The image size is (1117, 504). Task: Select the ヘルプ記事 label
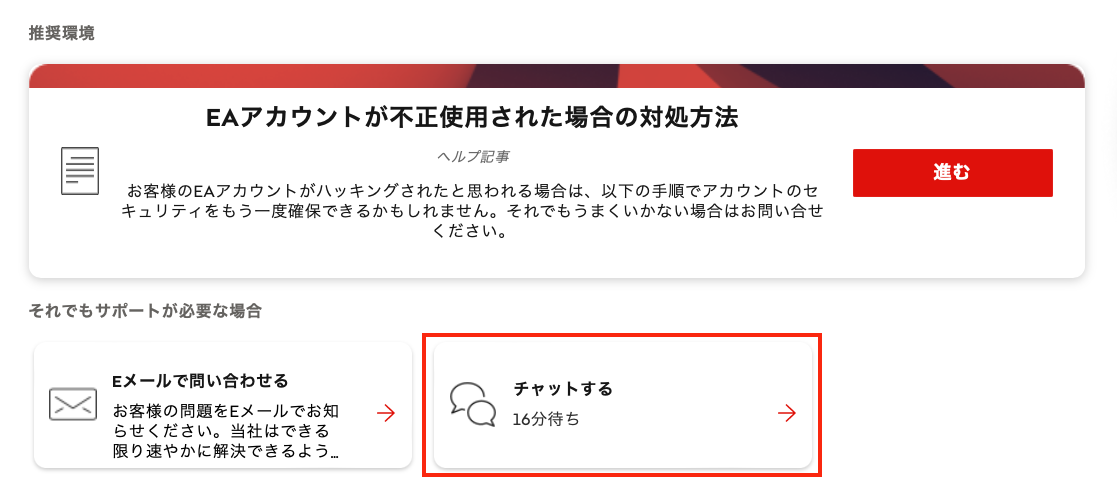tap(472, 157)
